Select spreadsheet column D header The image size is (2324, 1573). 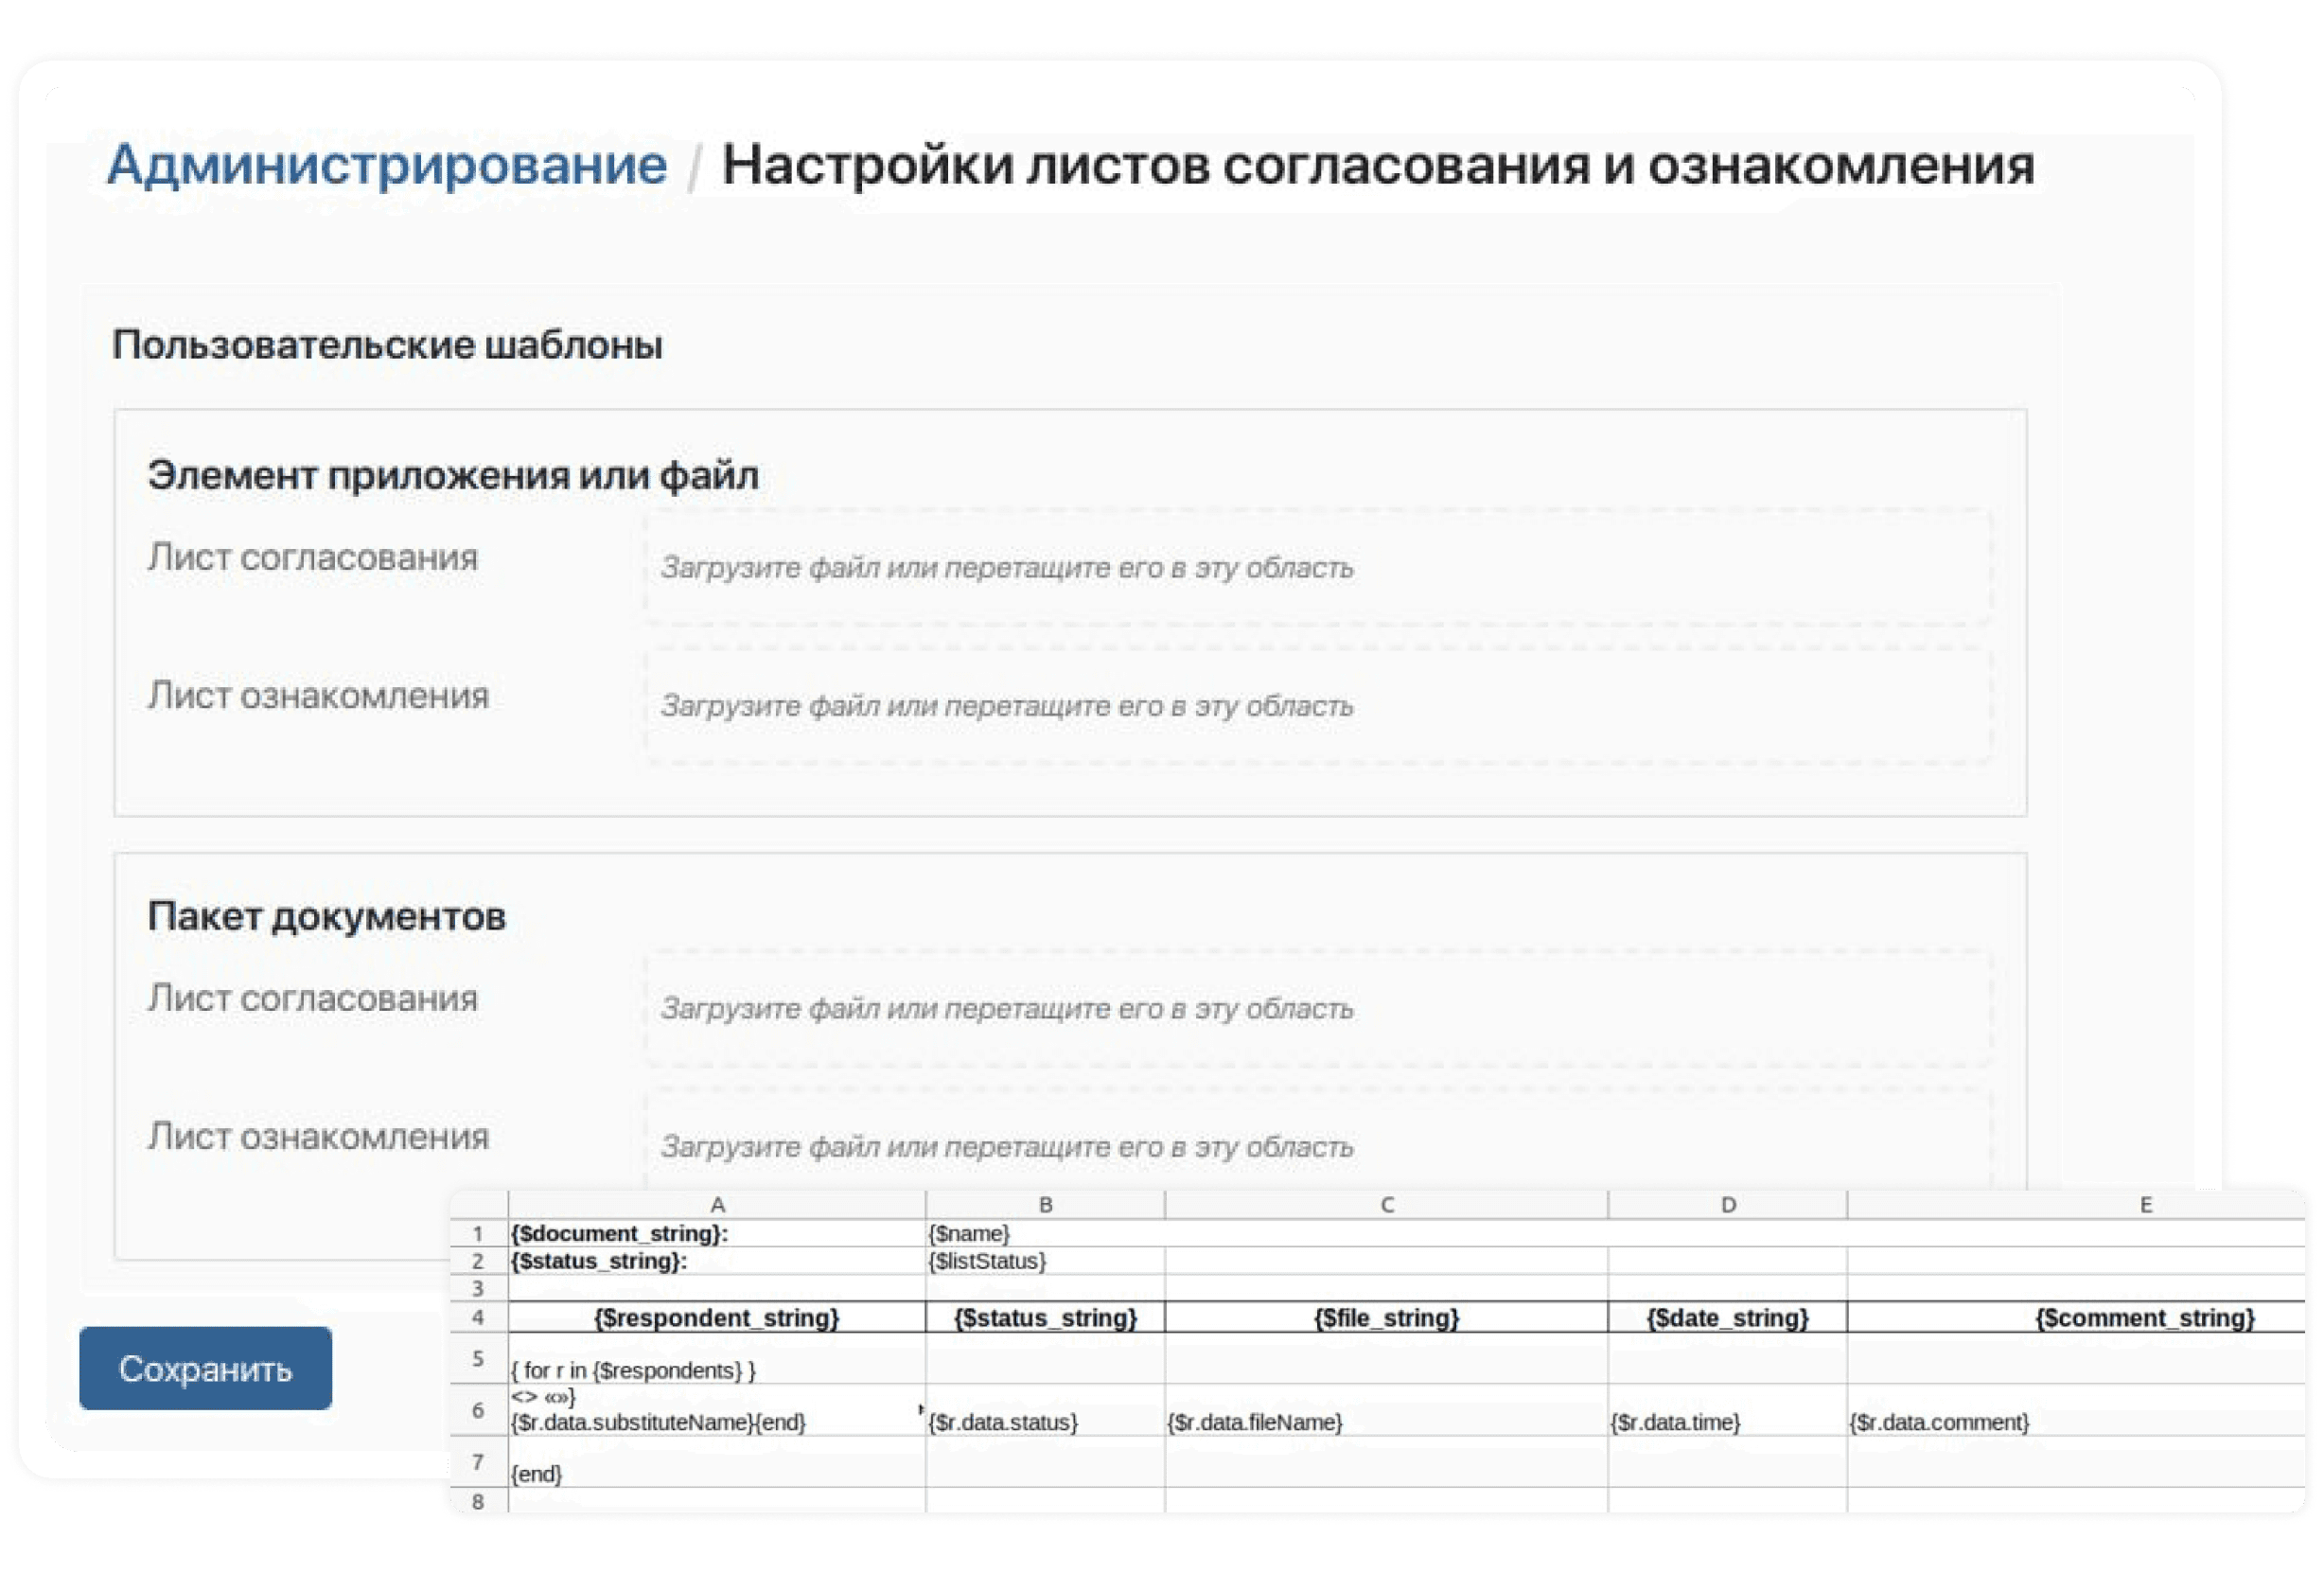(1727, 1205)
